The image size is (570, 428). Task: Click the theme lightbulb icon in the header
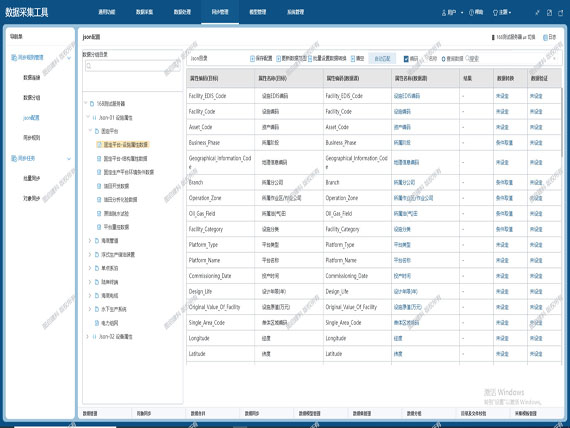coord(495,13)
